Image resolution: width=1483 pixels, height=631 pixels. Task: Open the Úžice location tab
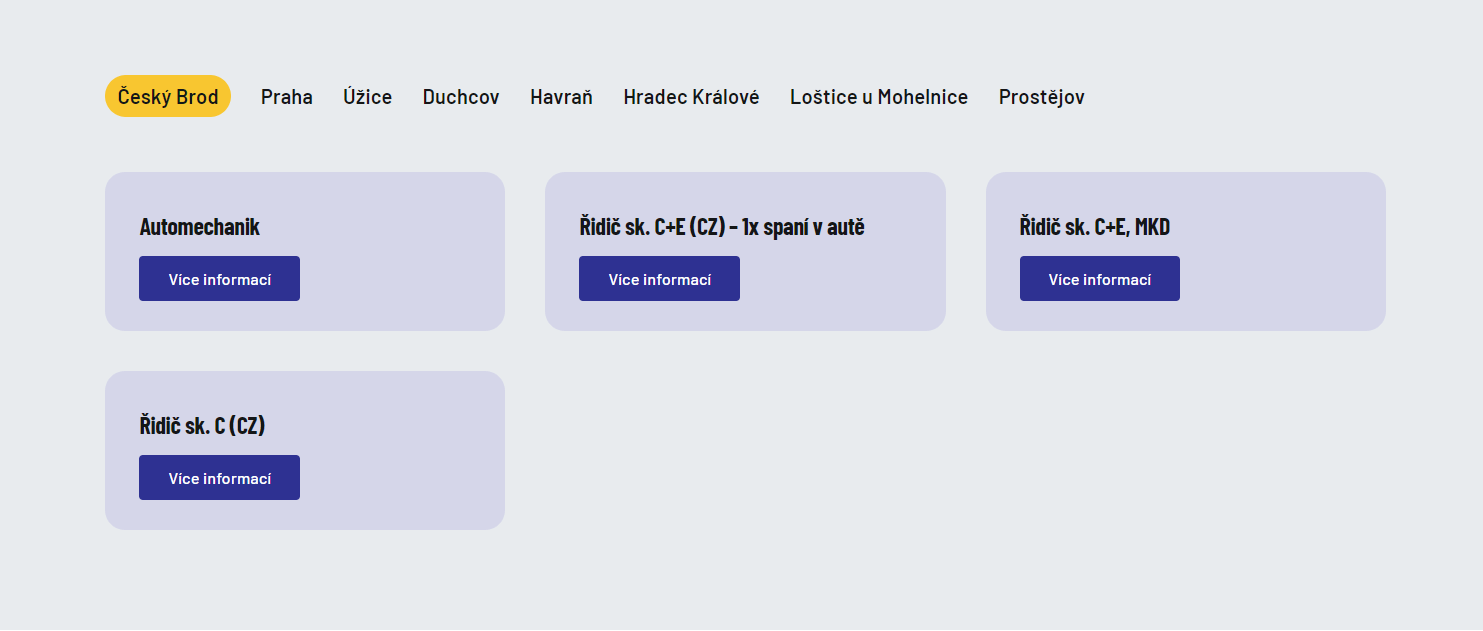tap(367, 97)
